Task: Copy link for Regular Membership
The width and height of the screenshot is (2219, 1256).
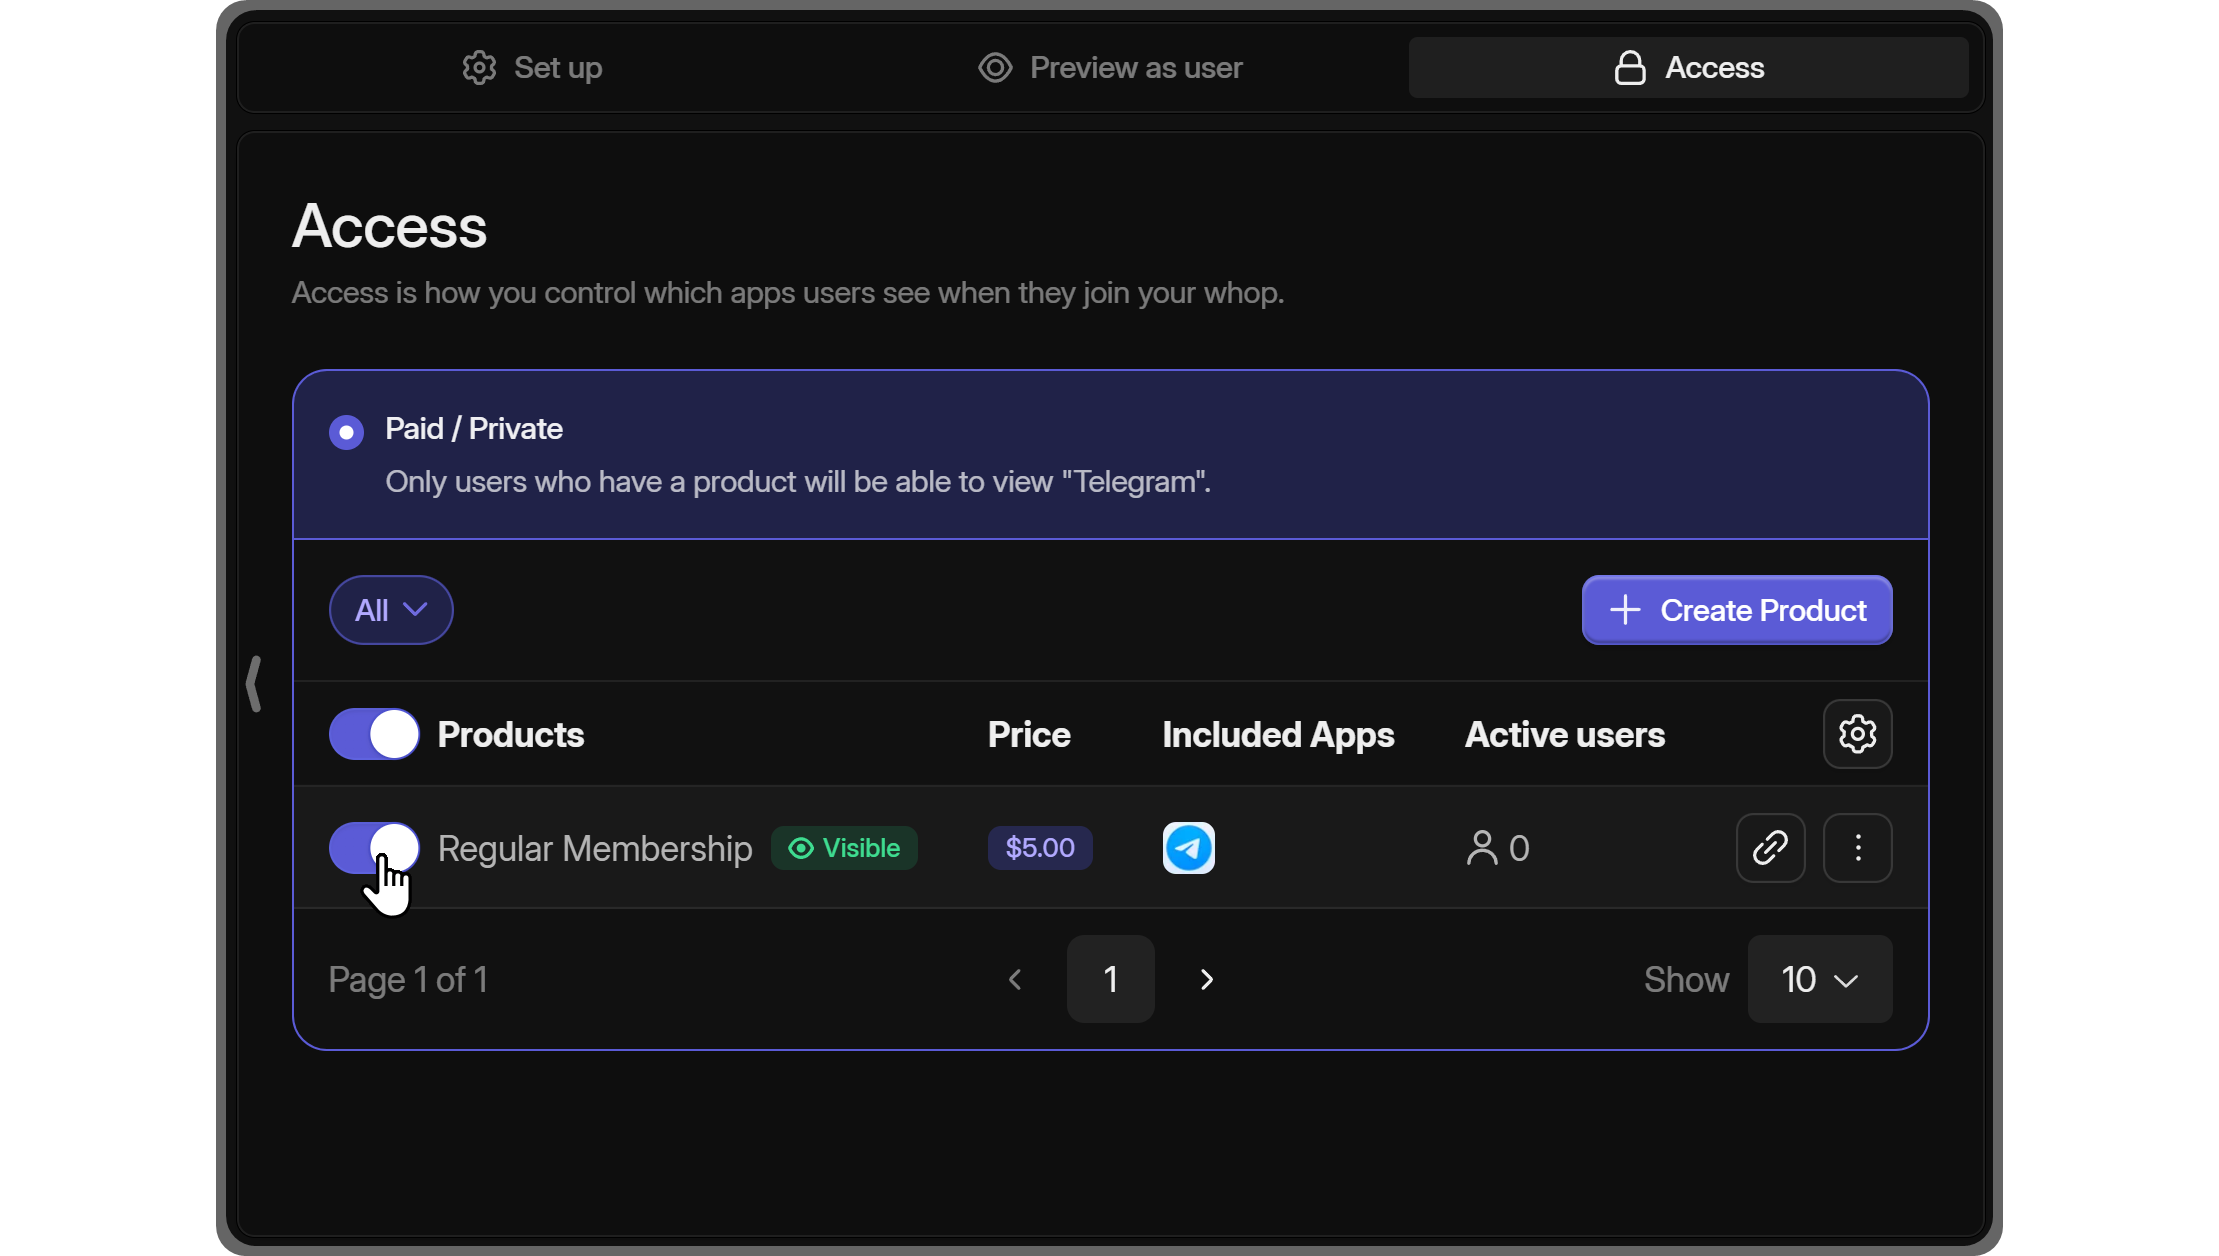Action: point(1770,848)
